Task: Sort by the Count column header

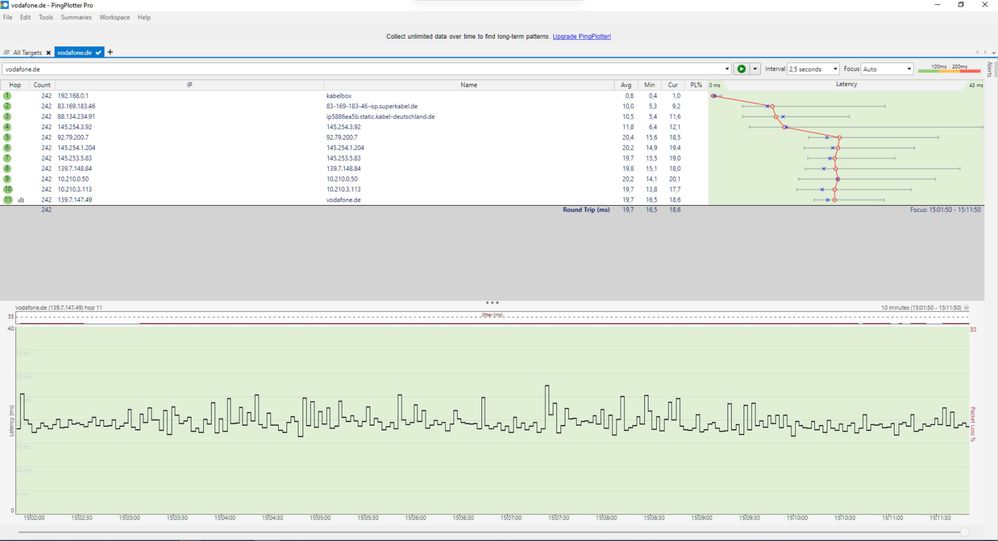Action: coord(42,85)
